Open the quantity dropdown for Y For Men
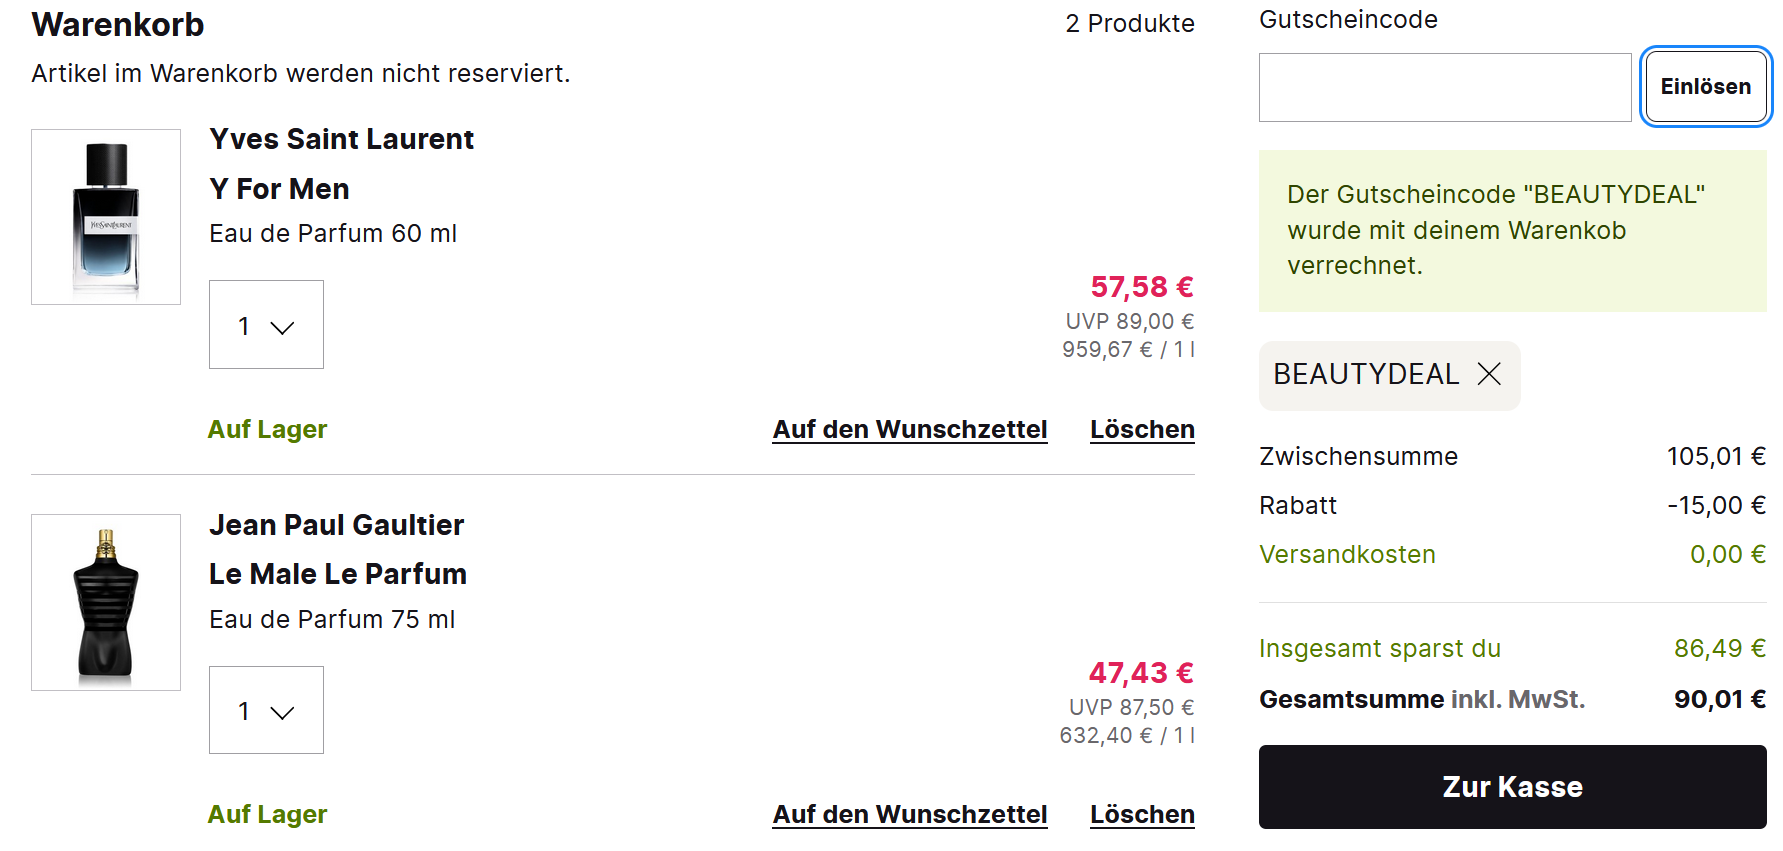Image resolution: width=1783 pixels, height=851 pixels. 266,325
